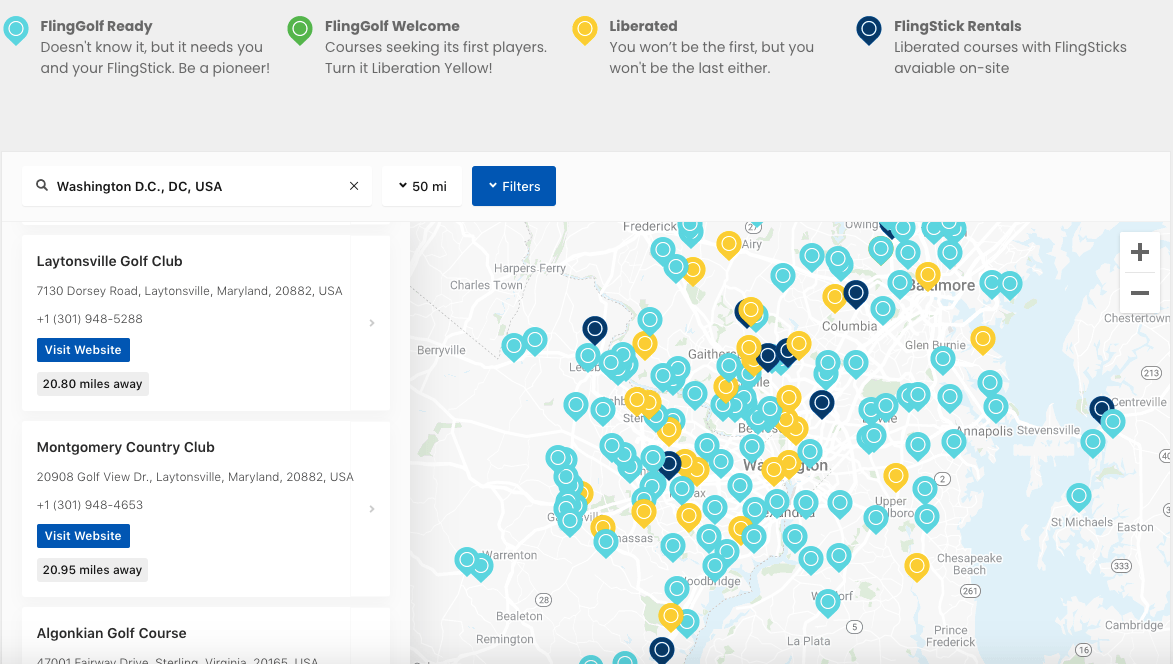Open the Filters dropdown
The height and width of the screenshot is (664, 1173).
coord(514,186)
